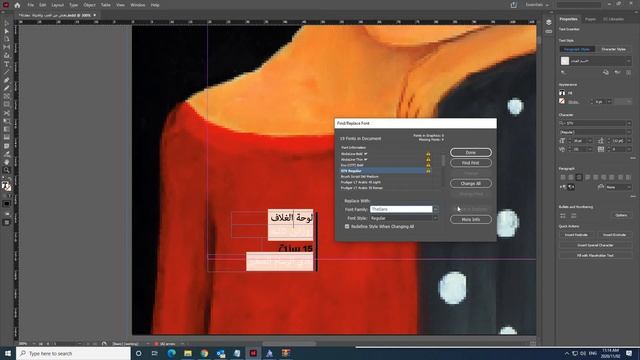Click the Windows taskbar search box
This screenshot has width=640, height=360.
pyautogui.click(x=73, y=353)
